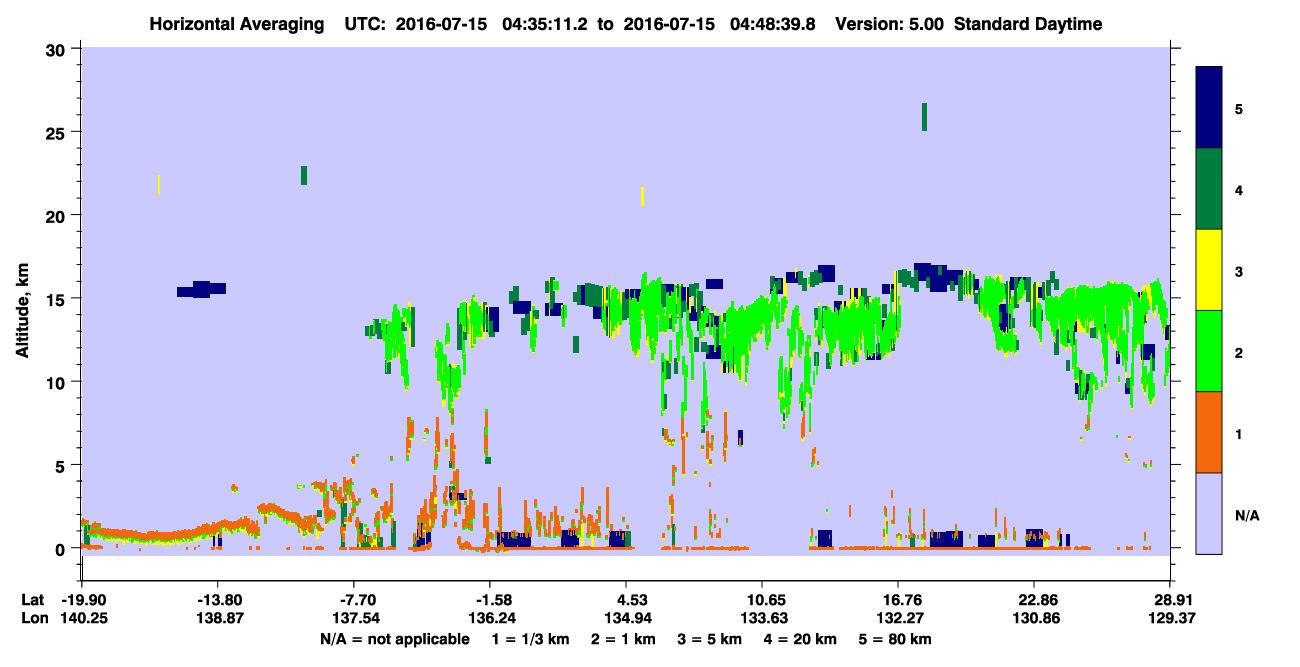
Task: Click the latitude value -13.80
Action: click(217, 600)
